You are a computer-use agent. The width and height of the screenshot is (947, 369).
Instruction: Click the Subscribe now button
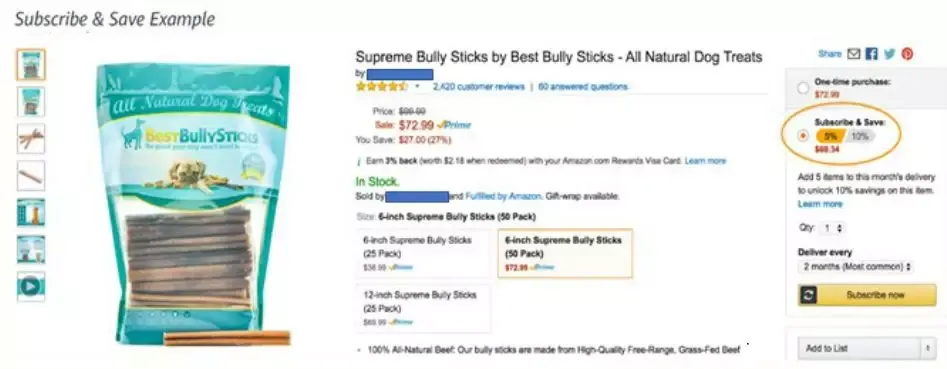click(867, 295)
